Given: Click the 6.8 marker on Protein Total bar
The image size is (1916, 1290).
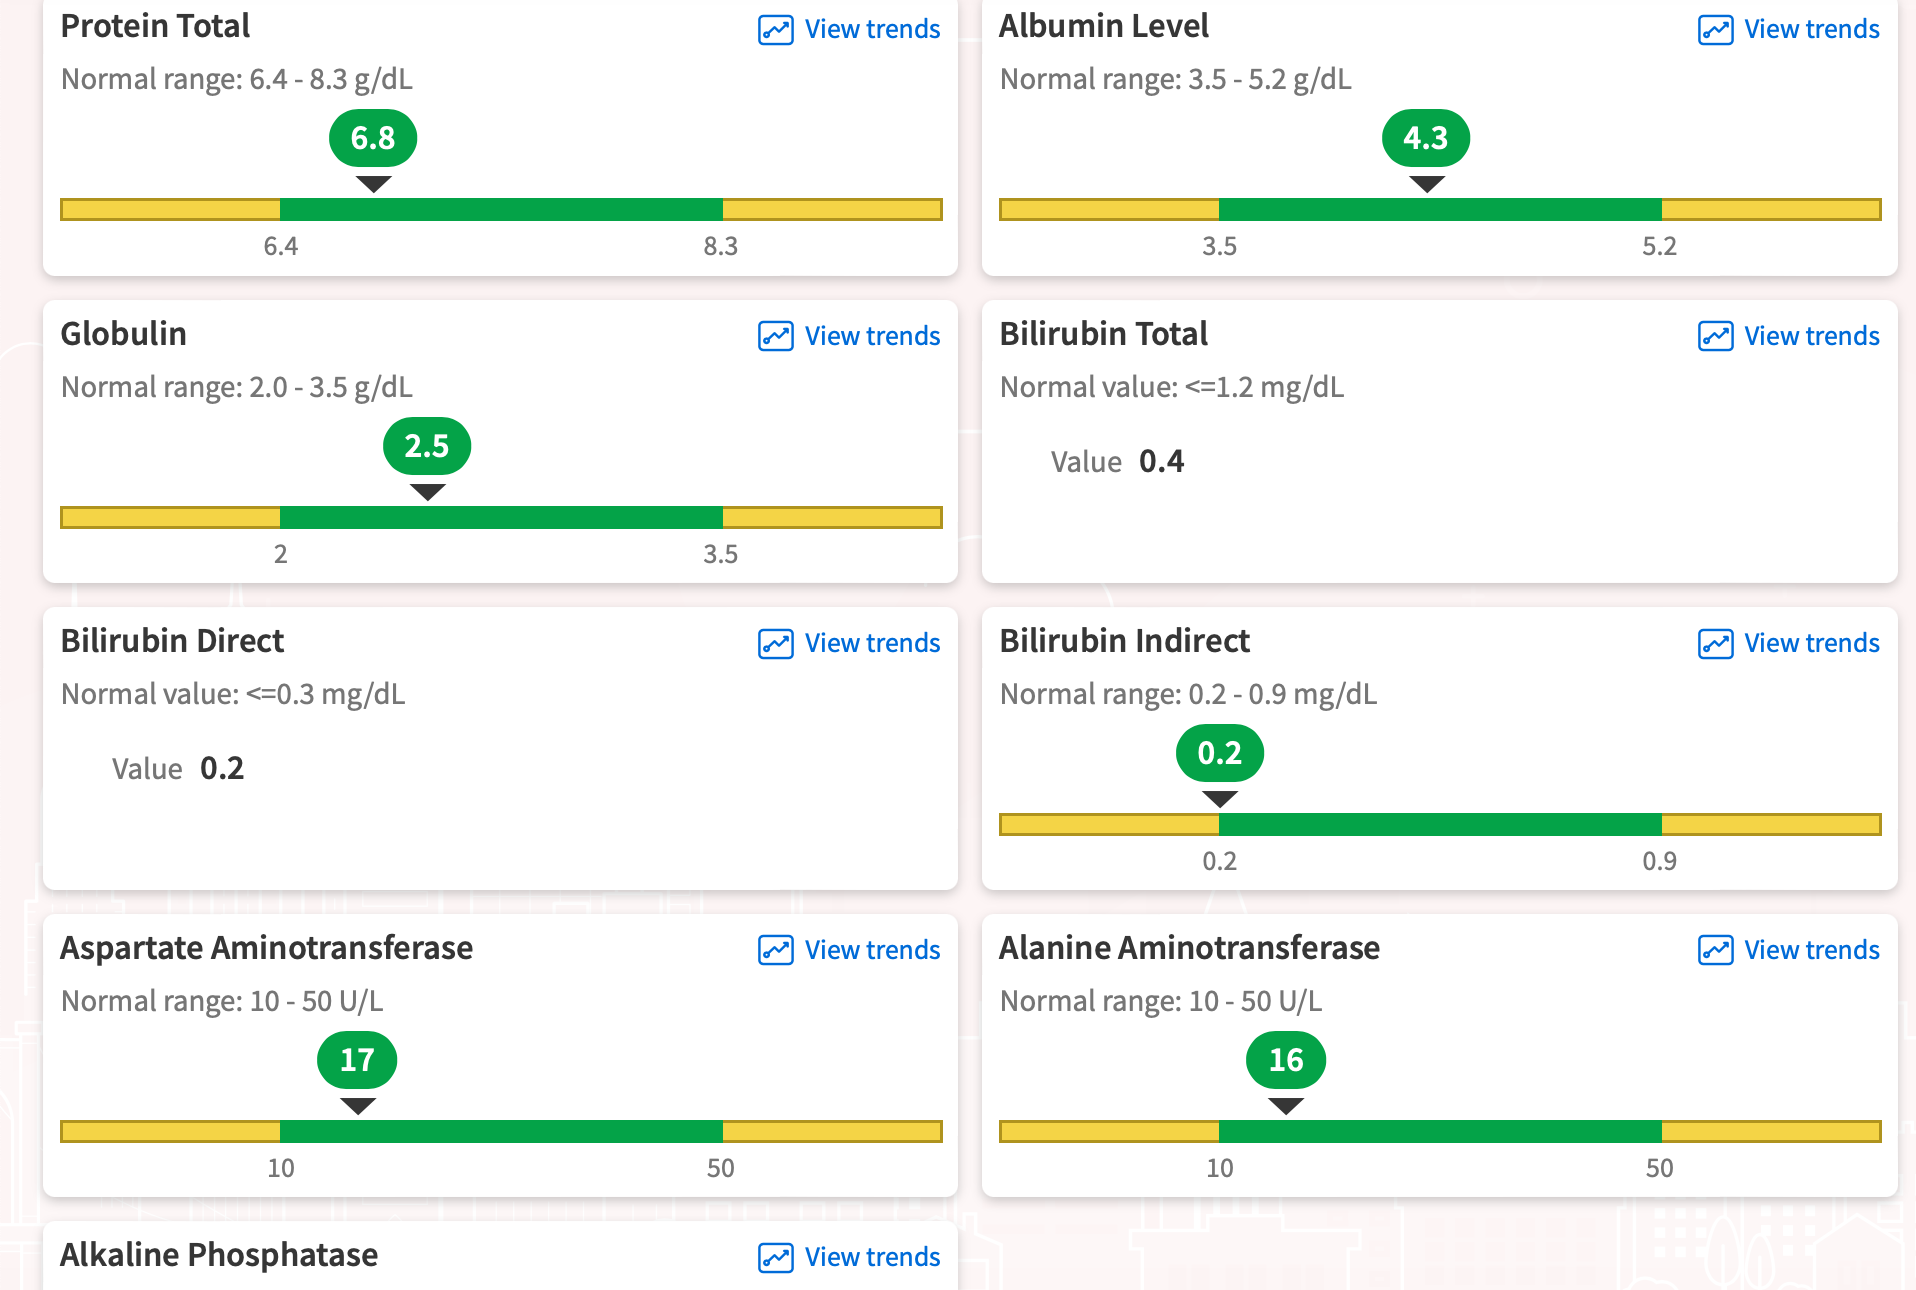Looking at the screenshot, I should click(x=373, y=138).
